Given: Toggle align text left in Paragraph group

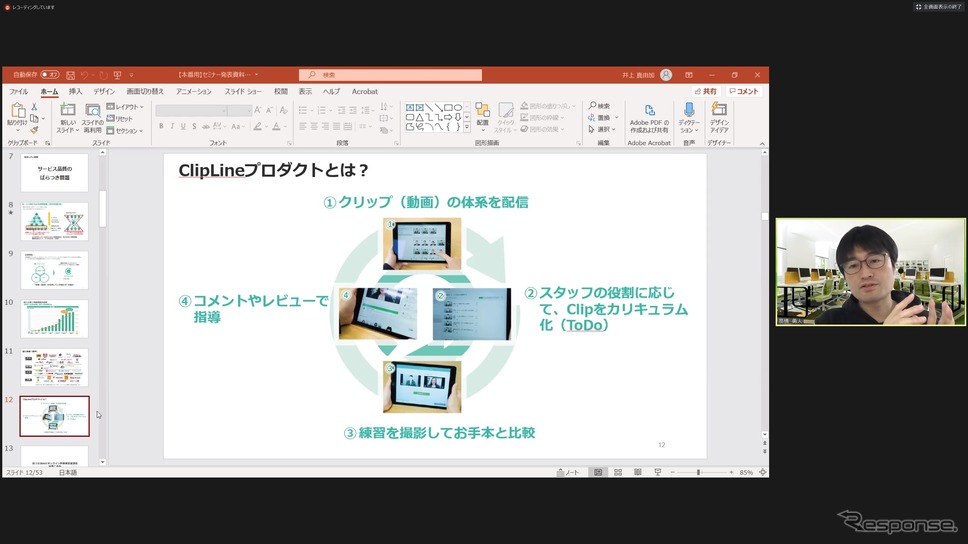Looking at the screenshot, I should pos(302,127).
